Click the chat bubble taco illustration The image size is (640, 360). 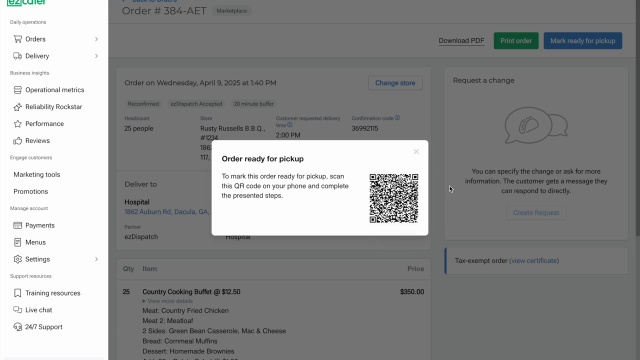coord(536,125)
